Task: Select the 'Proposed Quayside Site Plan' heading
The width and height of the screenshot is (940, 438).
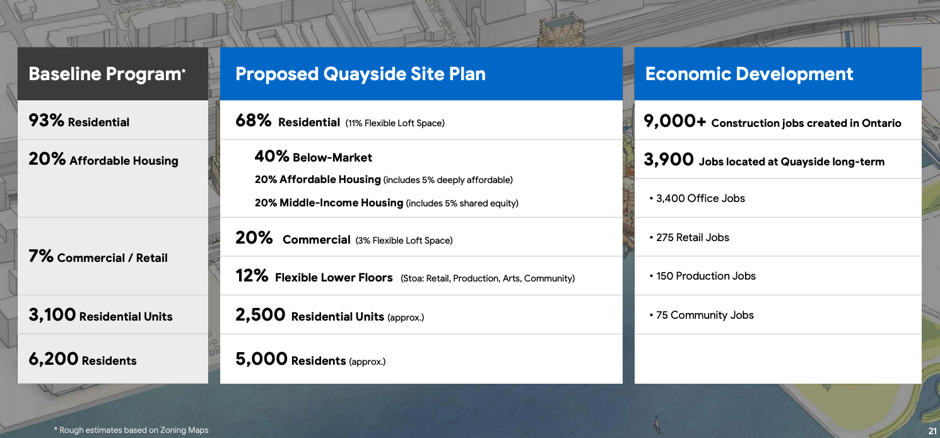Action: (360, 74)
